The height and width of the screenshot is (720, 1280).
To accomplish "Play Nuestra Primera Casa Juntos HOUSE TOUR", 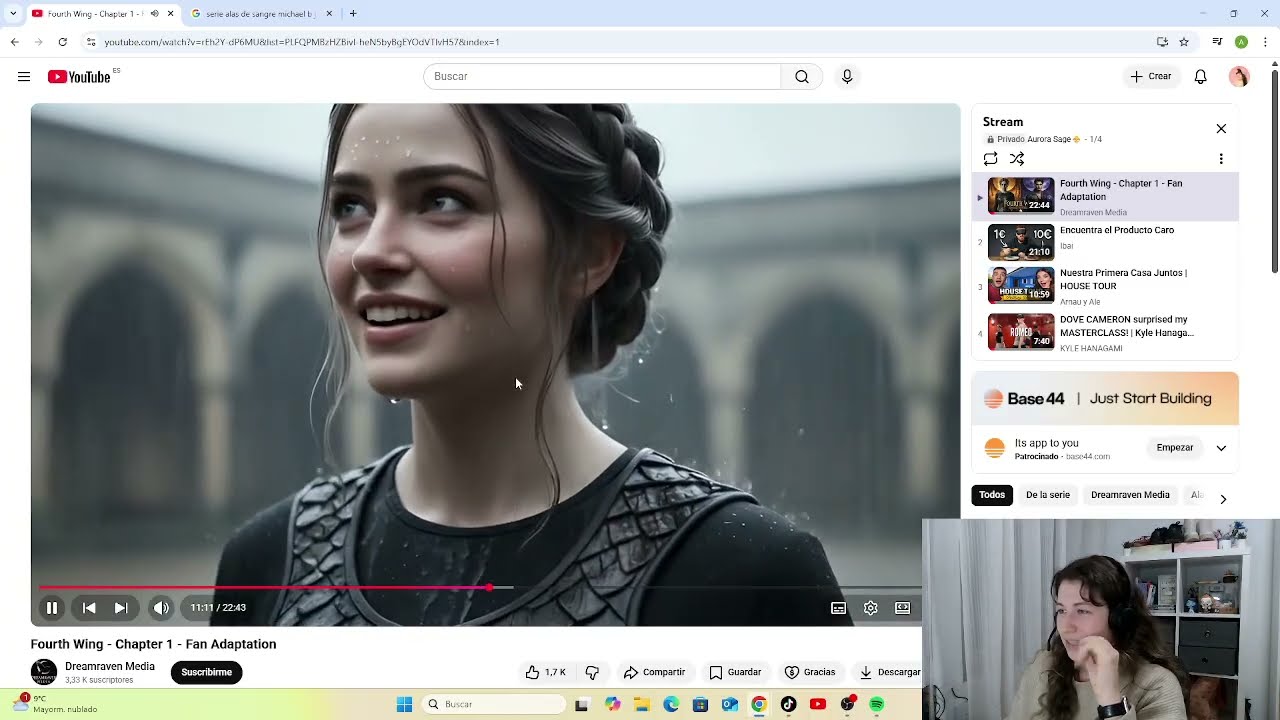I will (x=1106, y=286).
